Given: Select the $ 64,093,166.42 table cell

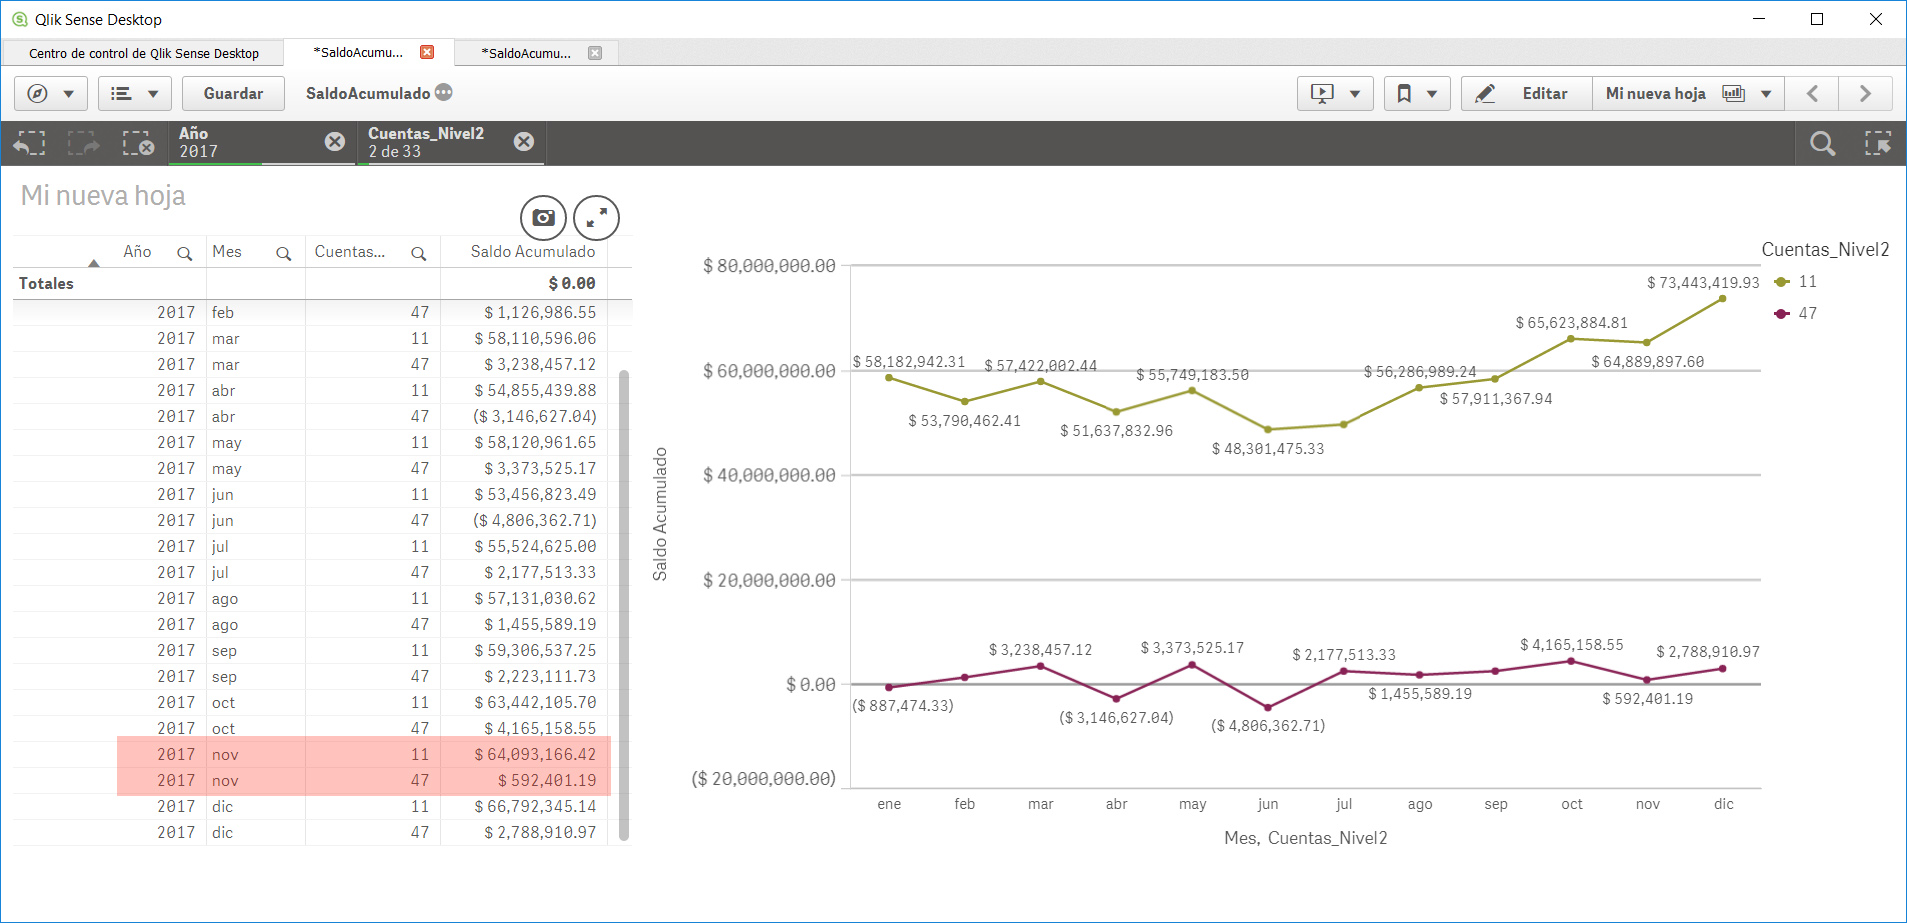Looking at the screenshot, I should [x=535, y=754].
